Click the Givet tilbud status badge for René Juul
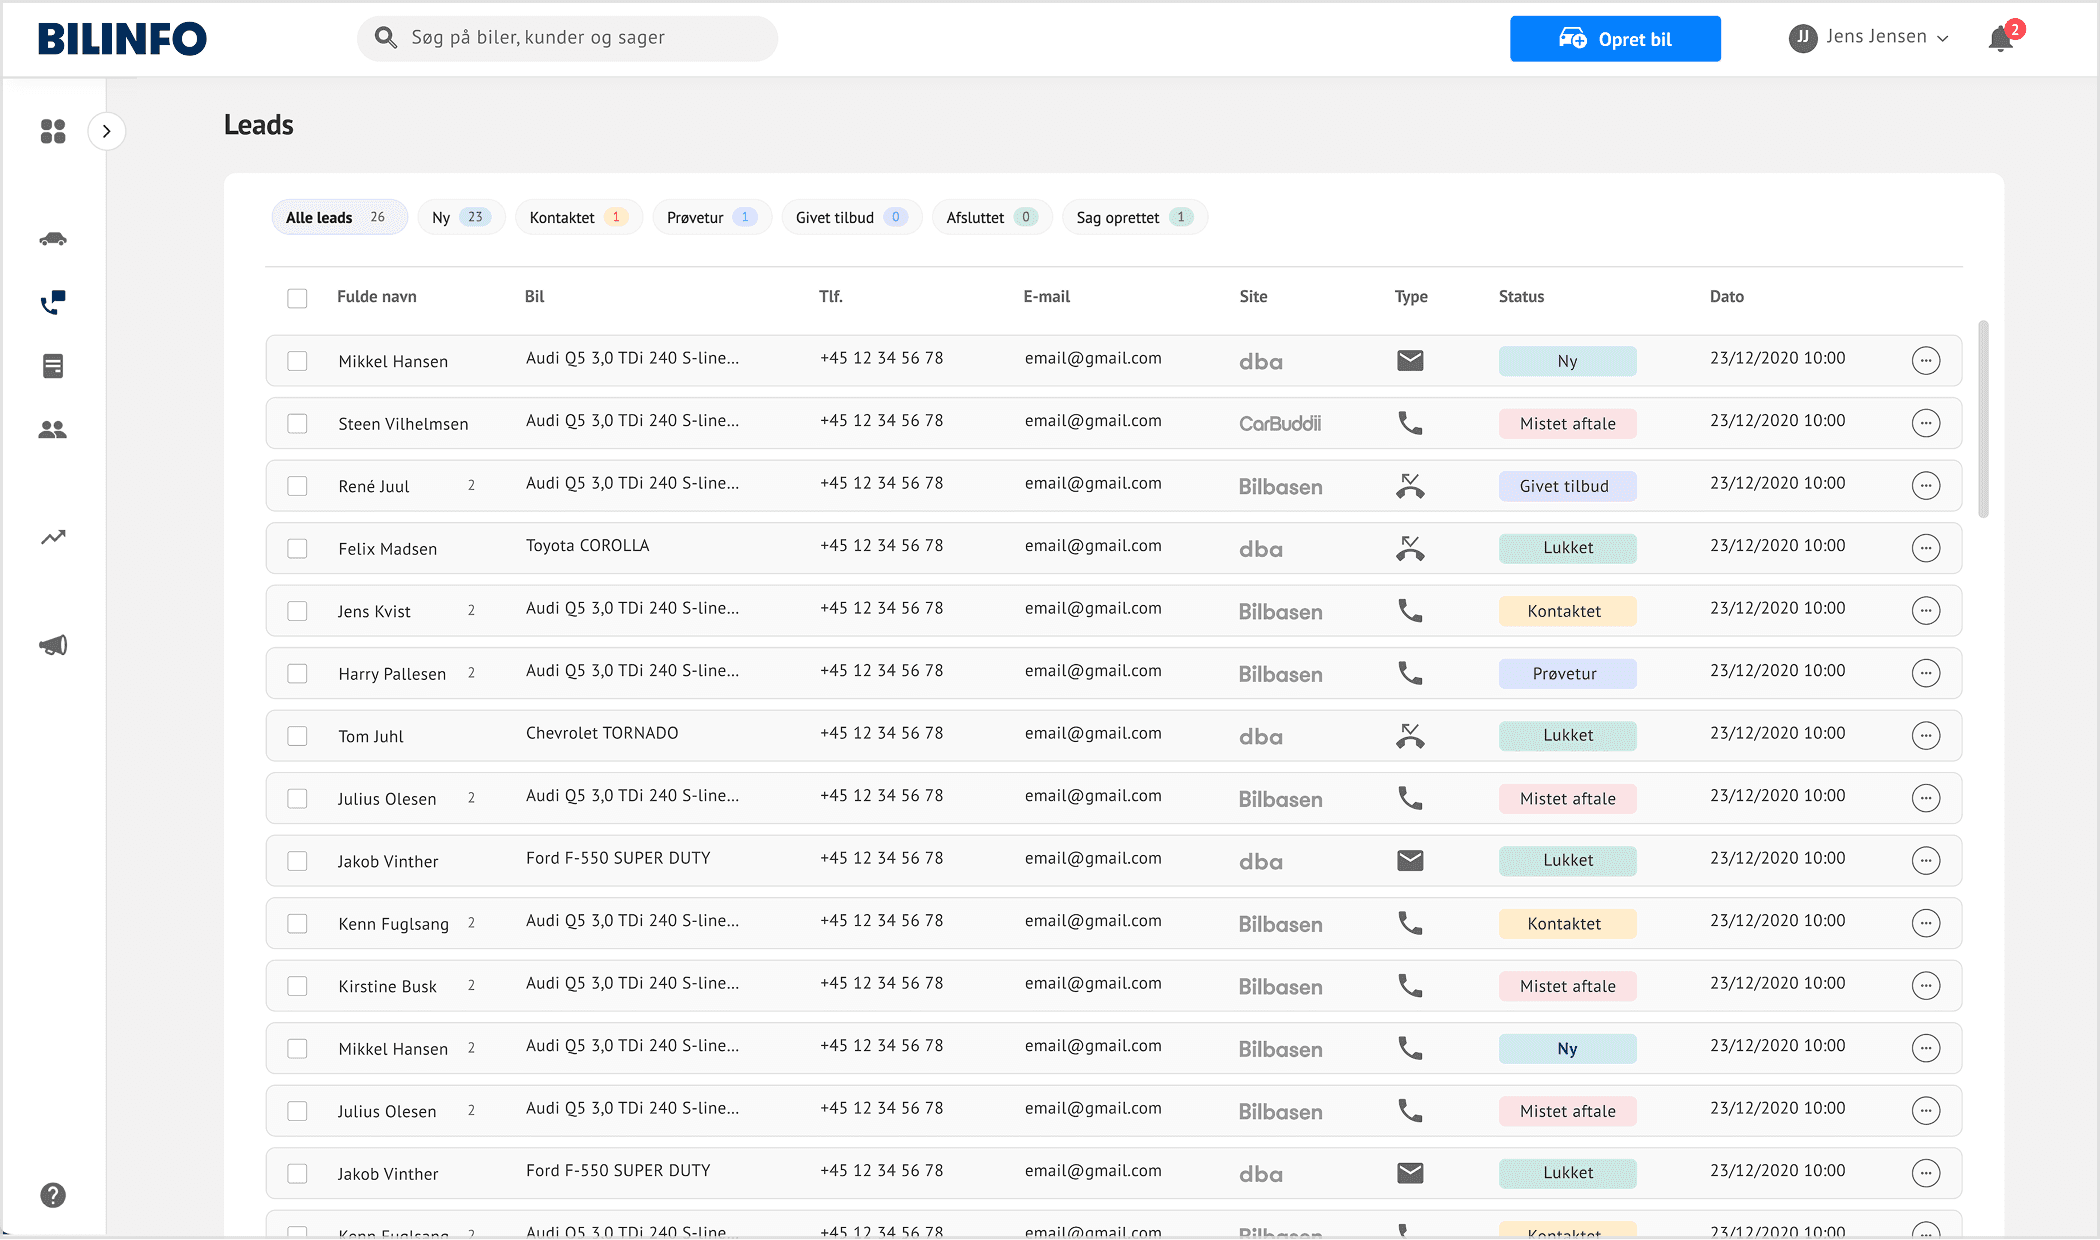Viewport: 2100px width, 1240px height. [x=1566, y=486]
